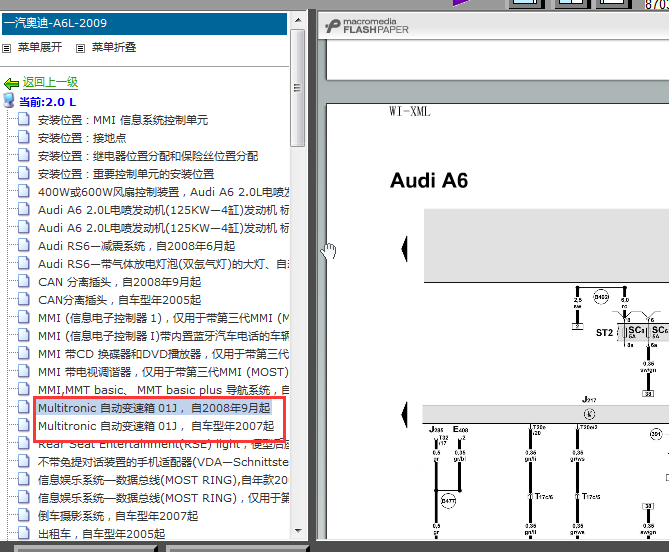Click lower black triangle marker in wiring diagram
The image size is (669, 552).
pyautogui.click(x=405, y=413)
